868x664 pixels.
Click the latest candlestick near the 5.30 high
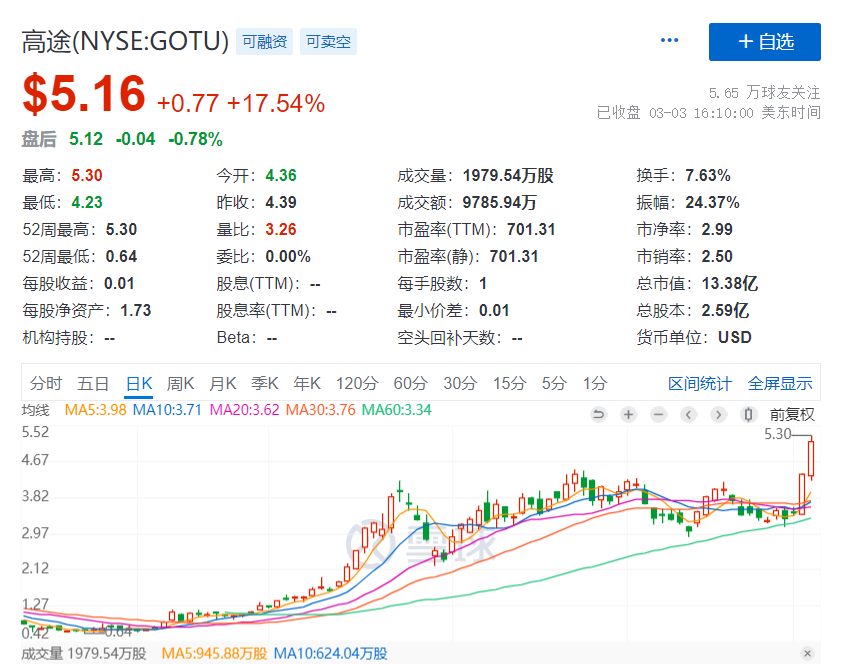tap(811, 458)
